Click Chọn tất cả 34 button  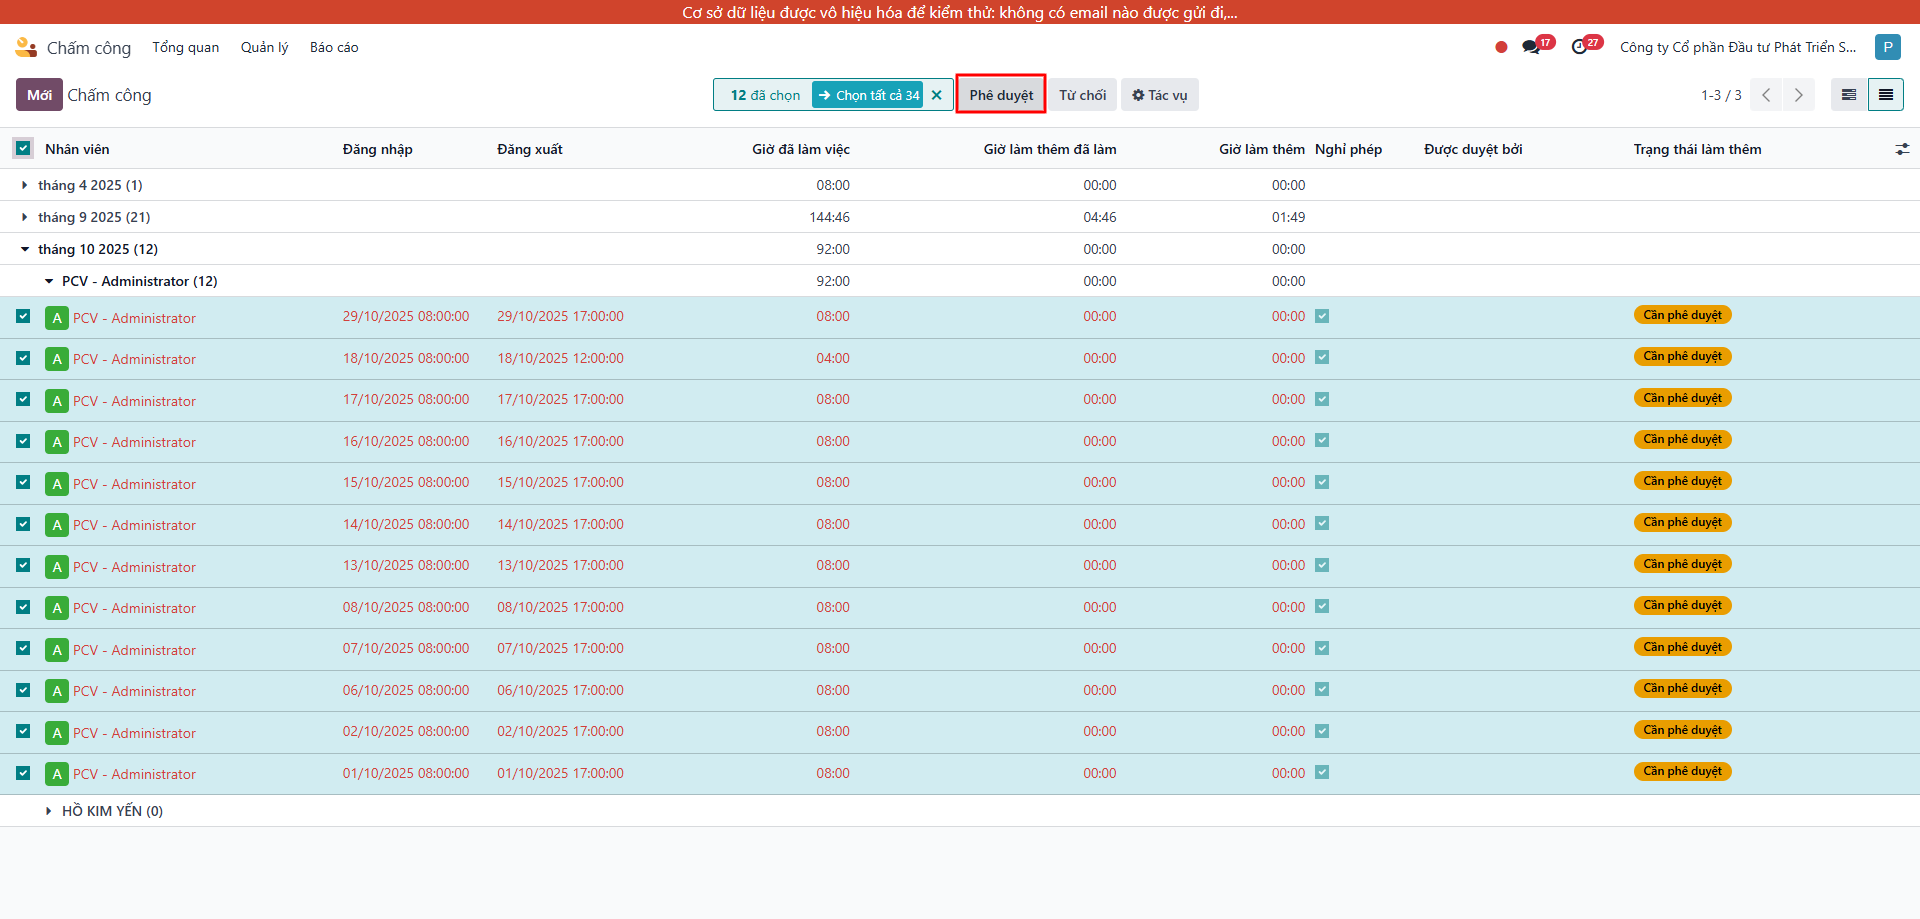click(867, 95)
